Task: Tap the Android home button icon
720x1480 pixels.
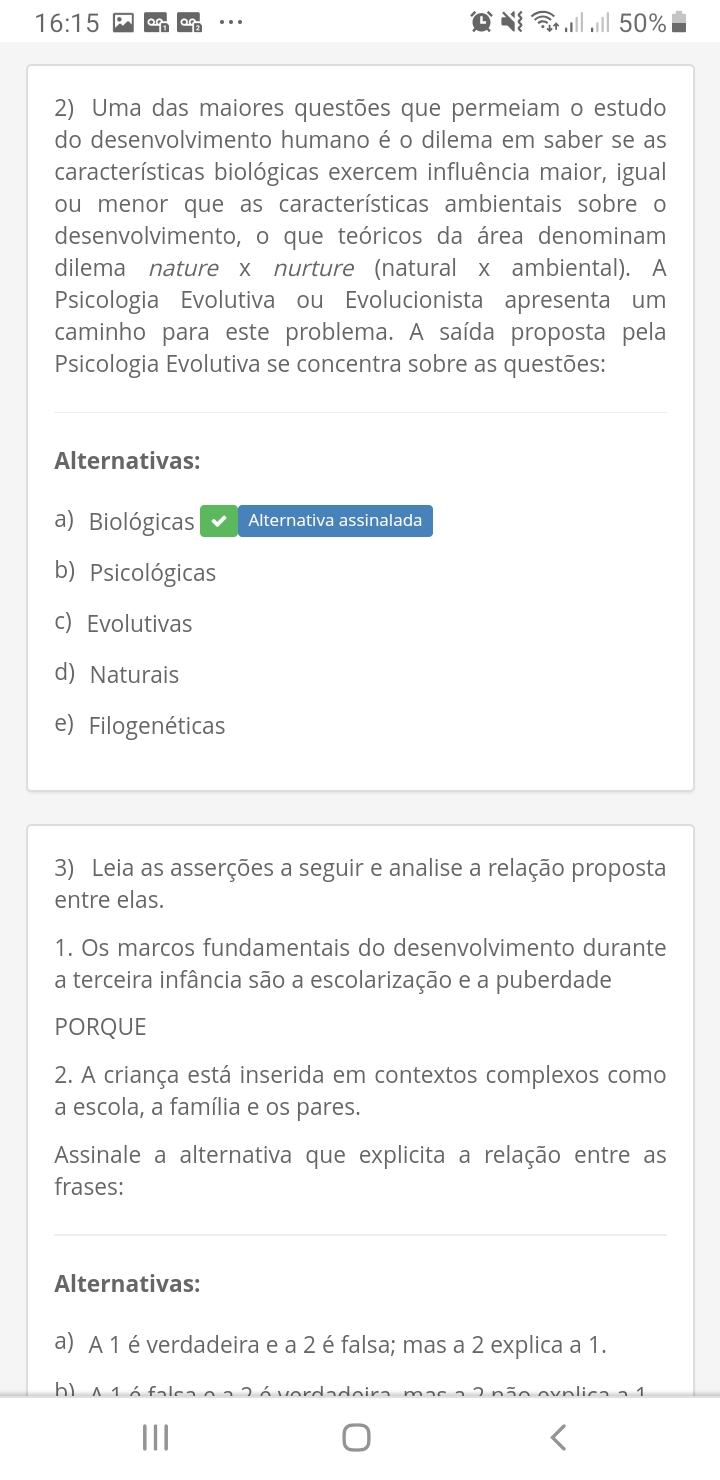Action: click(x=356, y=1437)
